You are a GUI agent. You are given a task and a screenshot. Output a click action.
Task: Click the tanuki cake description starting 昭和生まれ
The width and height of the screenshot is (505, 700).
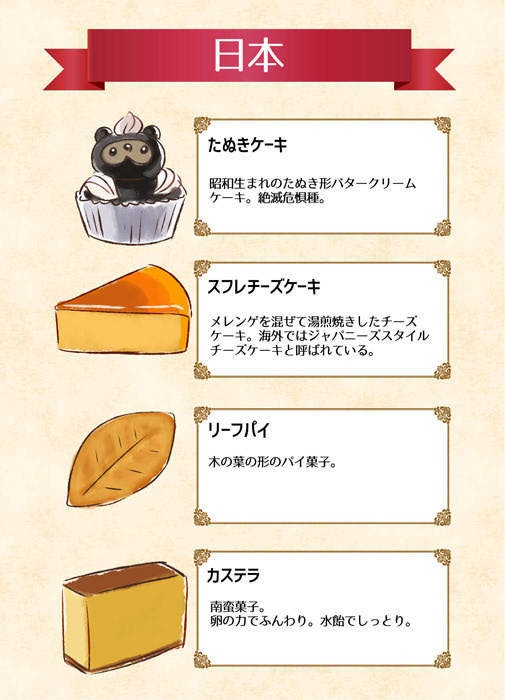313,191
